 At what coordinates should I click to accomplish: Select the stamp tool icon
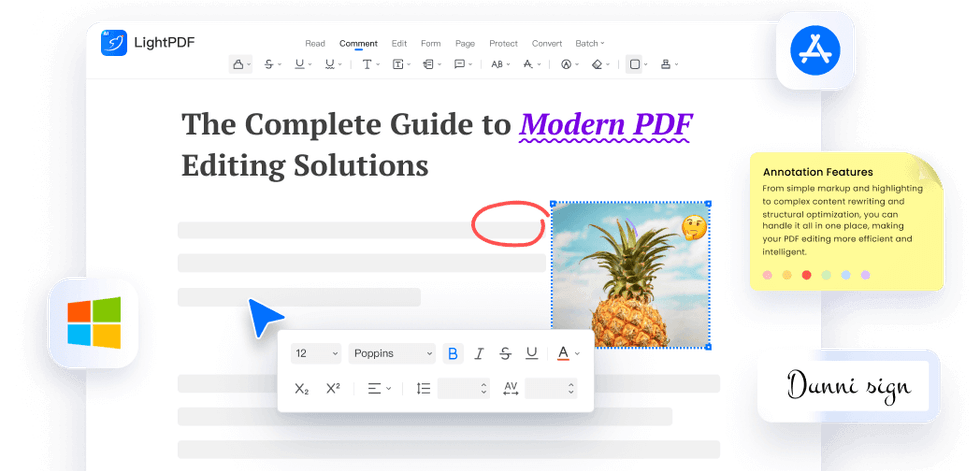pyautogui.click(x=666, y=64)
